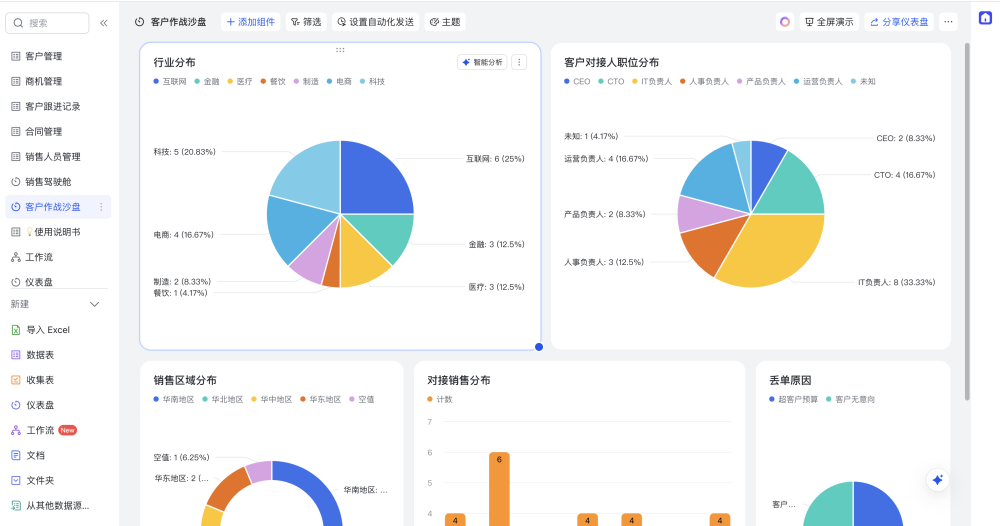Open the 筛选 filter
Image resolution: width=1000 pixels, height=526 pixels.
pyautogui.click(x=306, y=22)
